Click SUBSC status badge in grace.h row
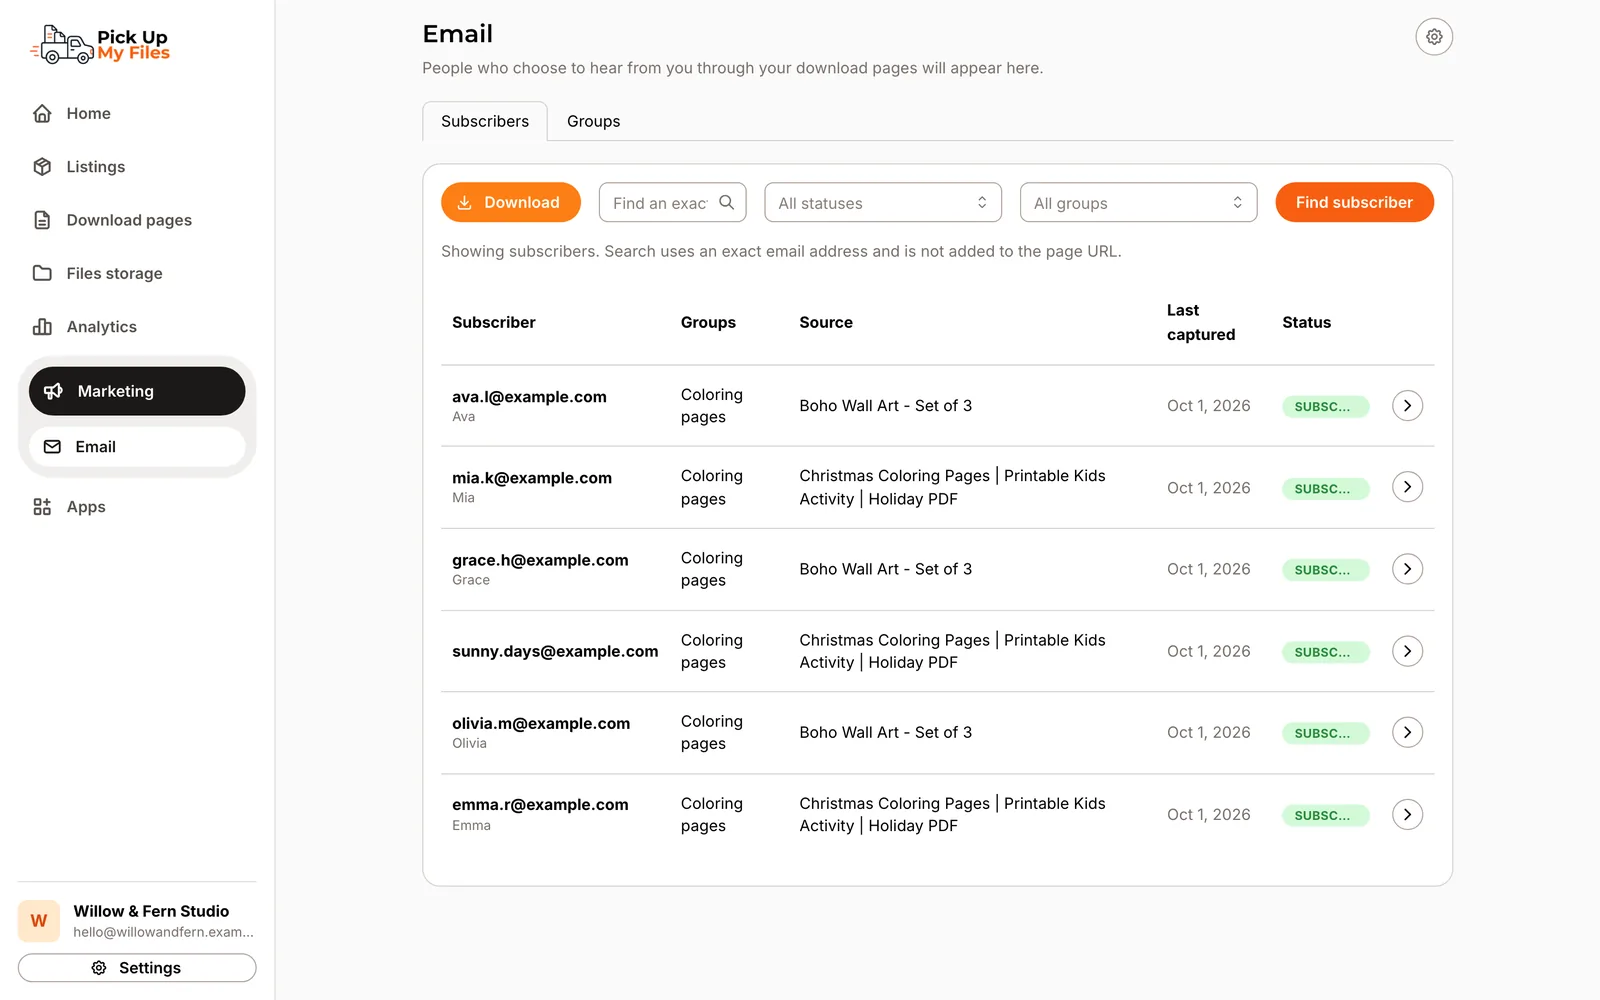Viewport: 1600px width, 1000px height. 1325,570
